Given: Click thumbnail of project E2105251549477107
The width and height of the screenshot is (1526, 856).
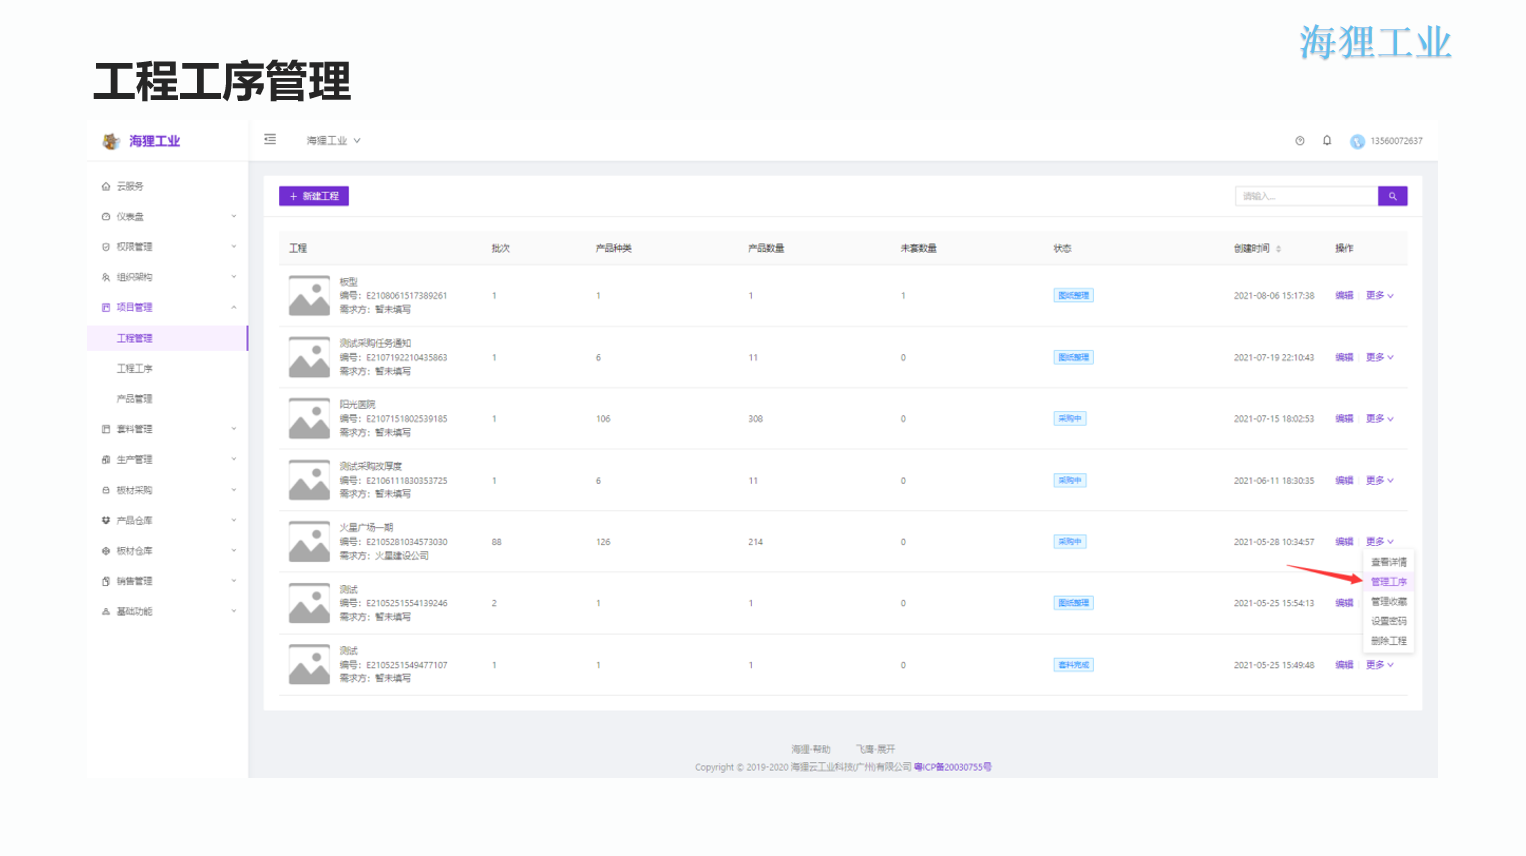Looking at the screenshot, I should click(309, 665).
